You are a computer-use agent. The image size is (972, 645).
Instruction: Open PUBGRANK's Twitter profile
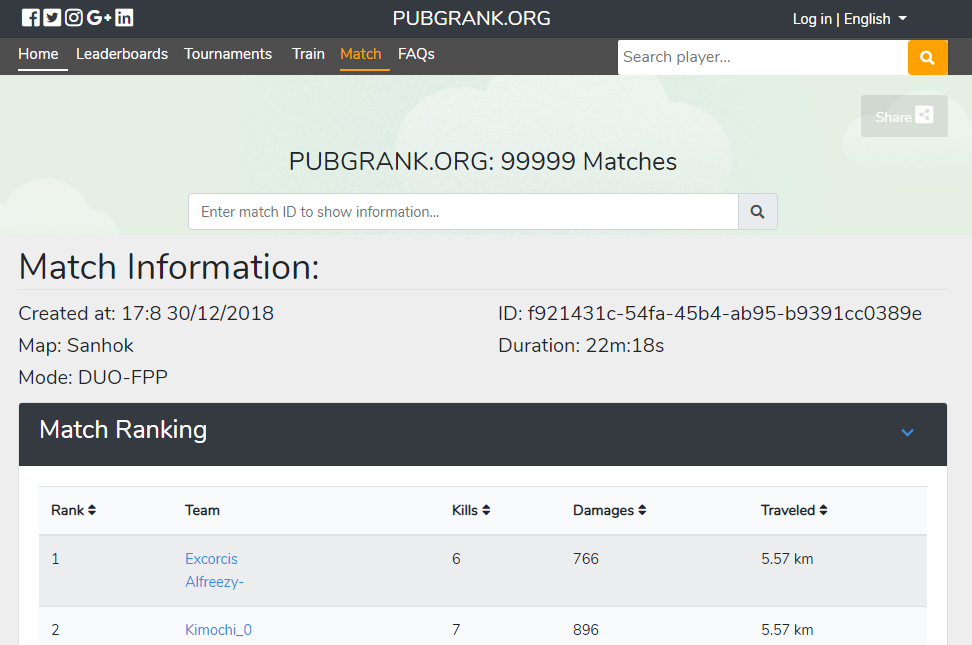coord(51,17)
